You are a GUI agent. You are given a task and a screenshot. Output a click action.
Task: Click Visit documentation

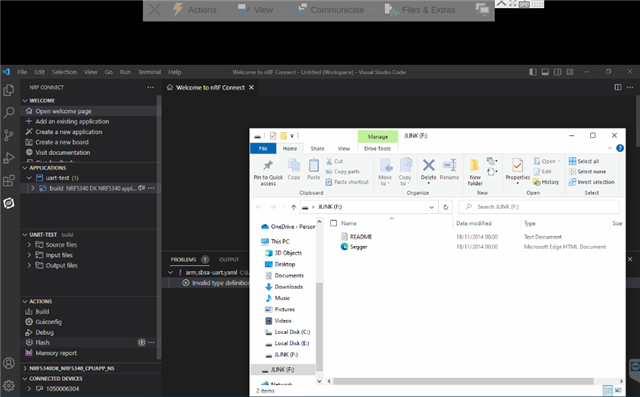click(x=62, y=152)
